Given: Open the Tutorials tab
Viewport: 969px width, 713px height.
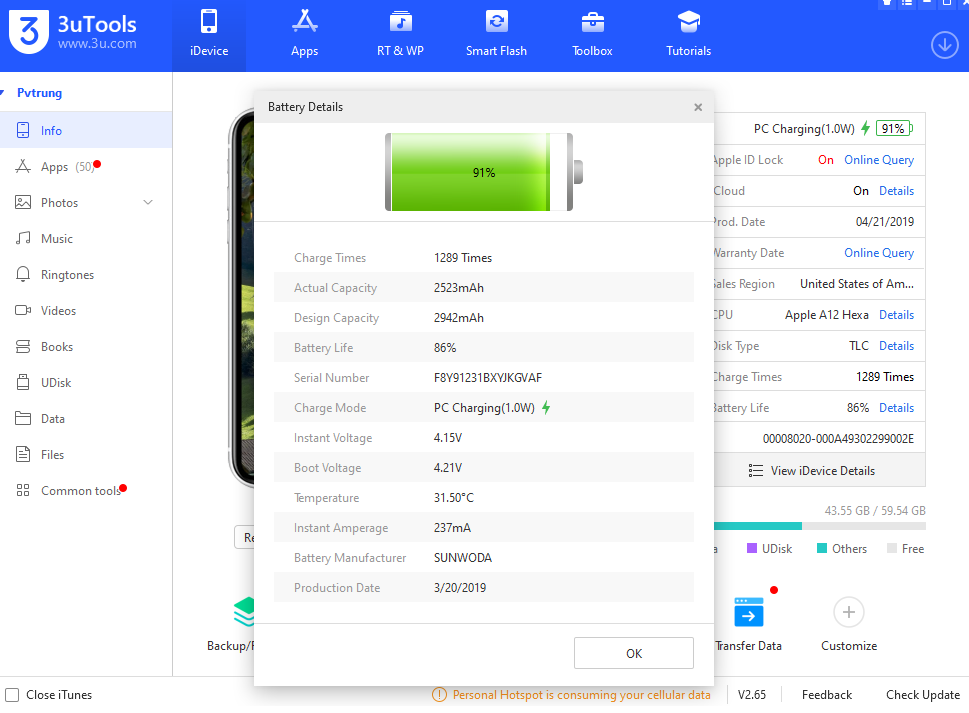Looking at the screenshot, I should coord(688,36).
